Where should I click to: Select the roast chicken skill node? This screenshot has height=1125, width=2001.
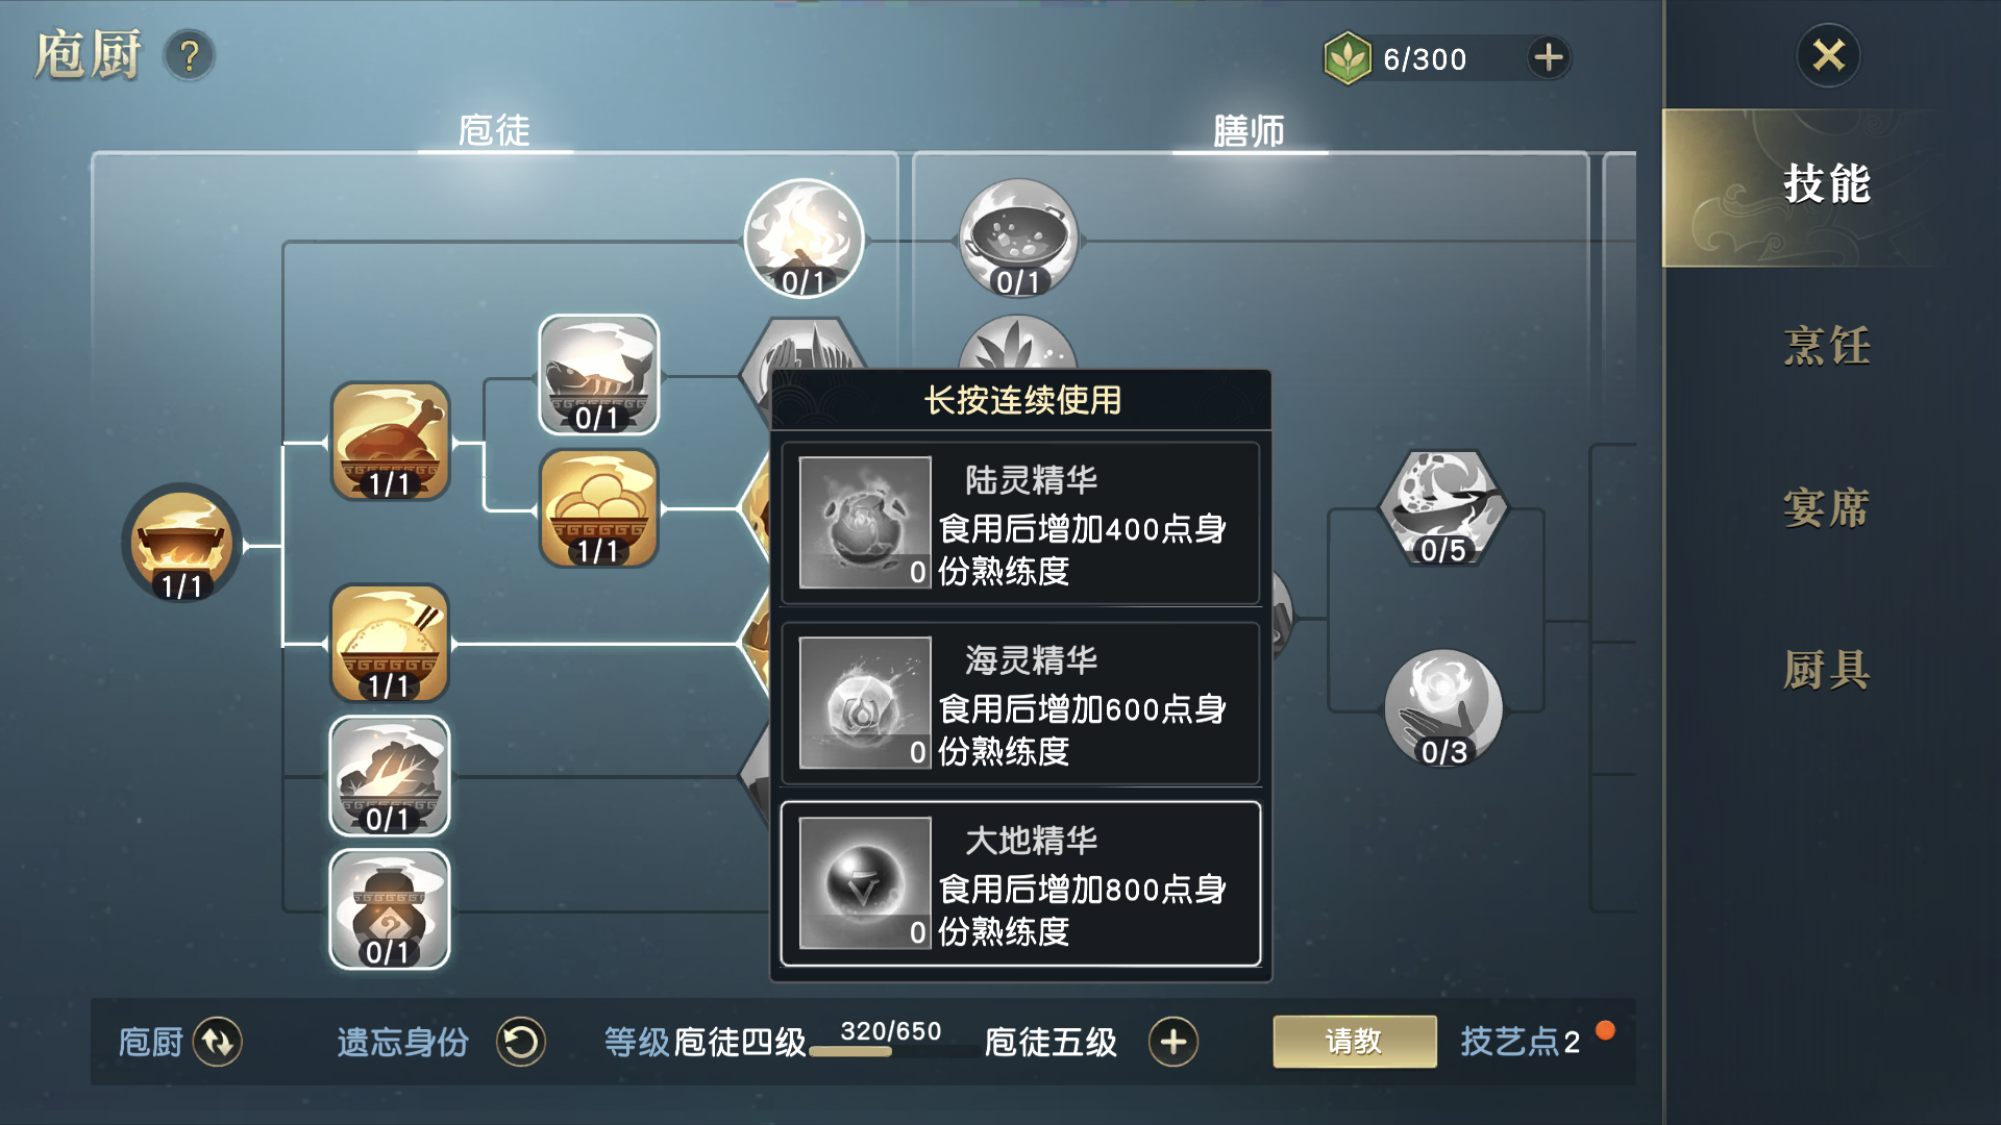click(390, 441)
